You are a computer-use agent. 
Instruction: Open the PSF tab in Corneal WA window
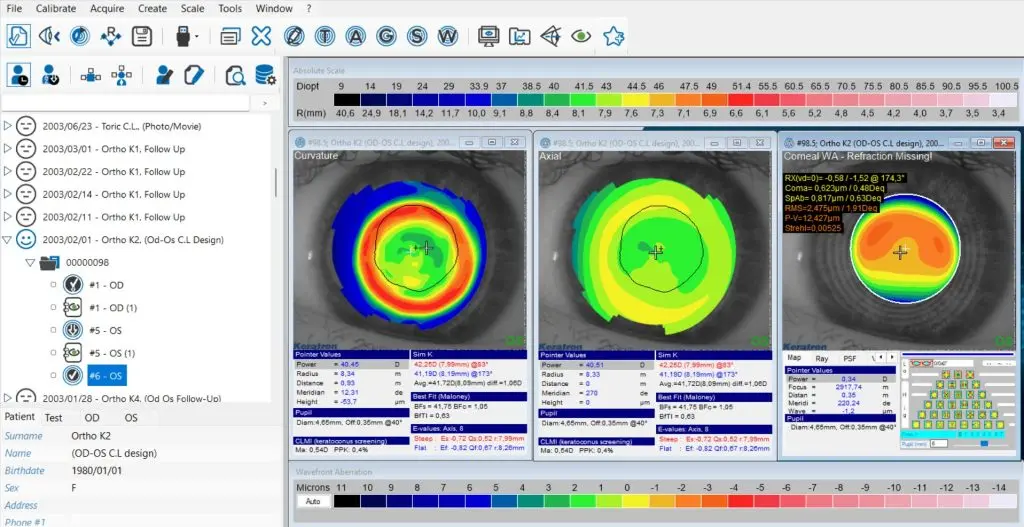click(x=850, y=359)
